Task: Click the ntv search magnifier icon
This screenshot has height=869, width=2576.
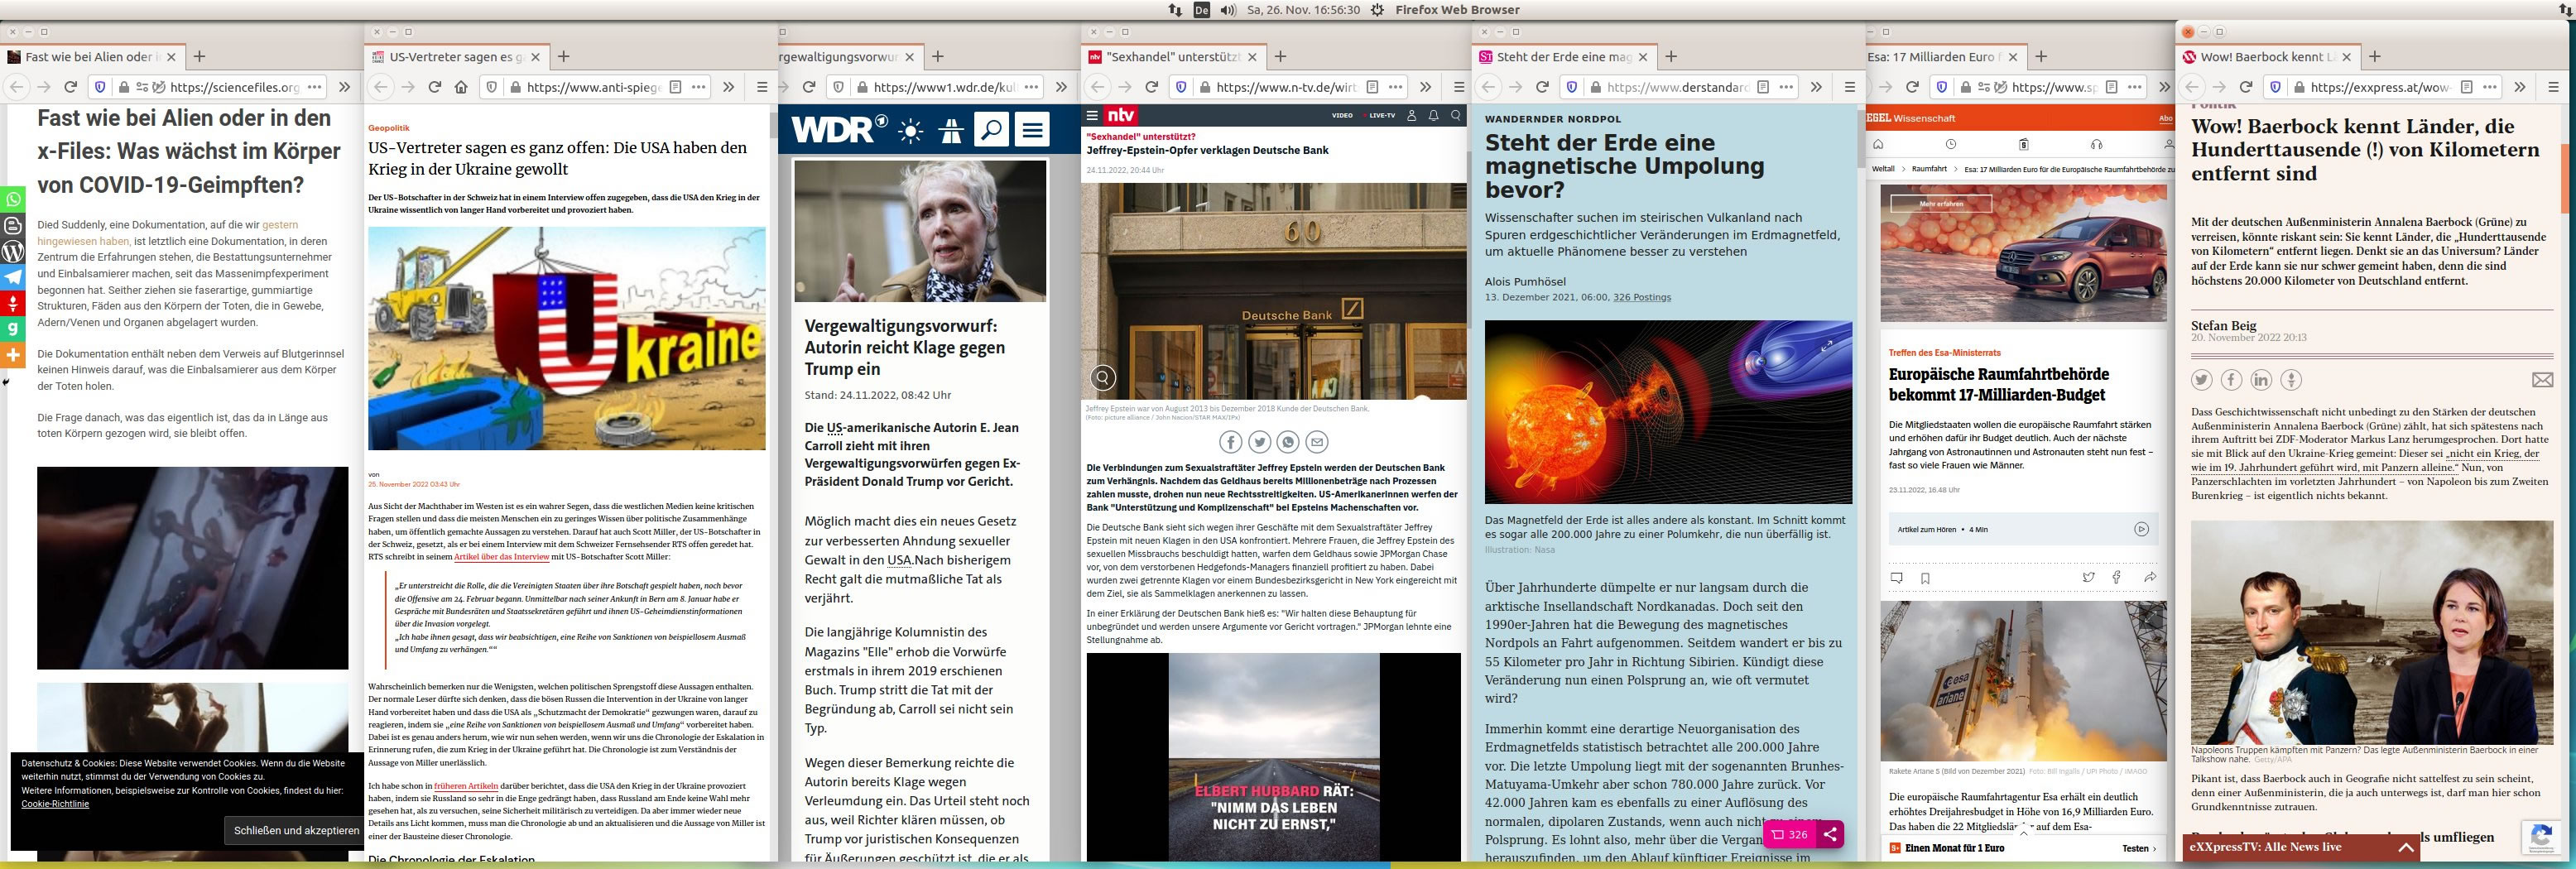Action: click(1456, 115)
